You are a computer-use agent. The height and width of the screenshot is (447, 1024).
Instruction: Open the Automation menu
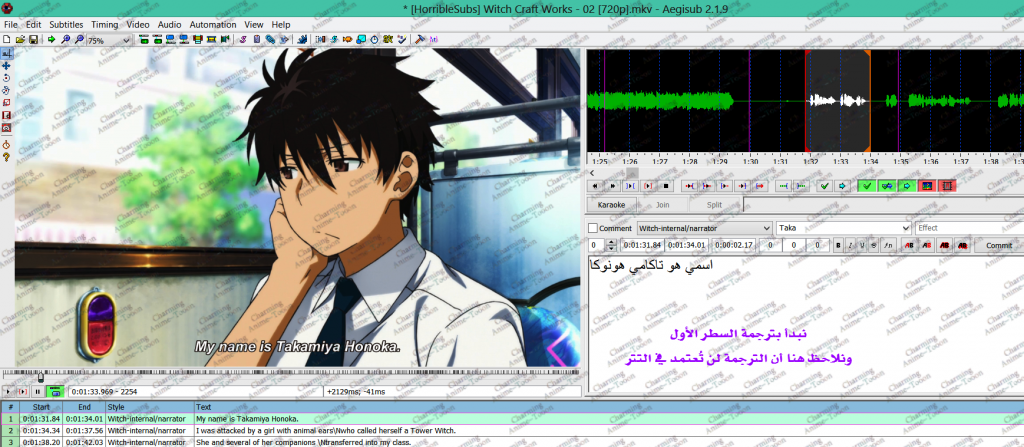tap(212, 24)
